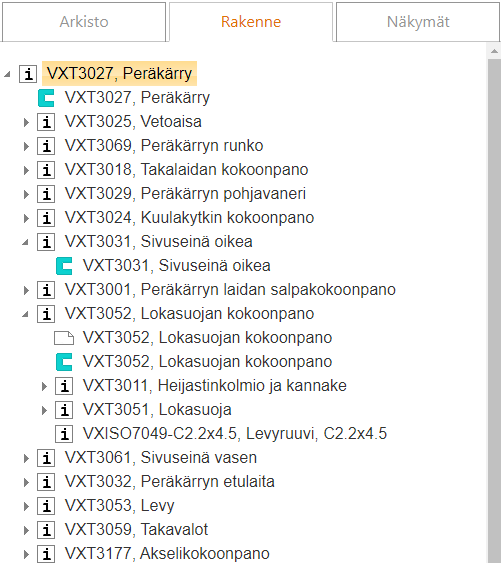The image size is (501, 563).
Task: Collapse VXT3052 Lokasuojan kokoonpano node
Action: [25, 314]
